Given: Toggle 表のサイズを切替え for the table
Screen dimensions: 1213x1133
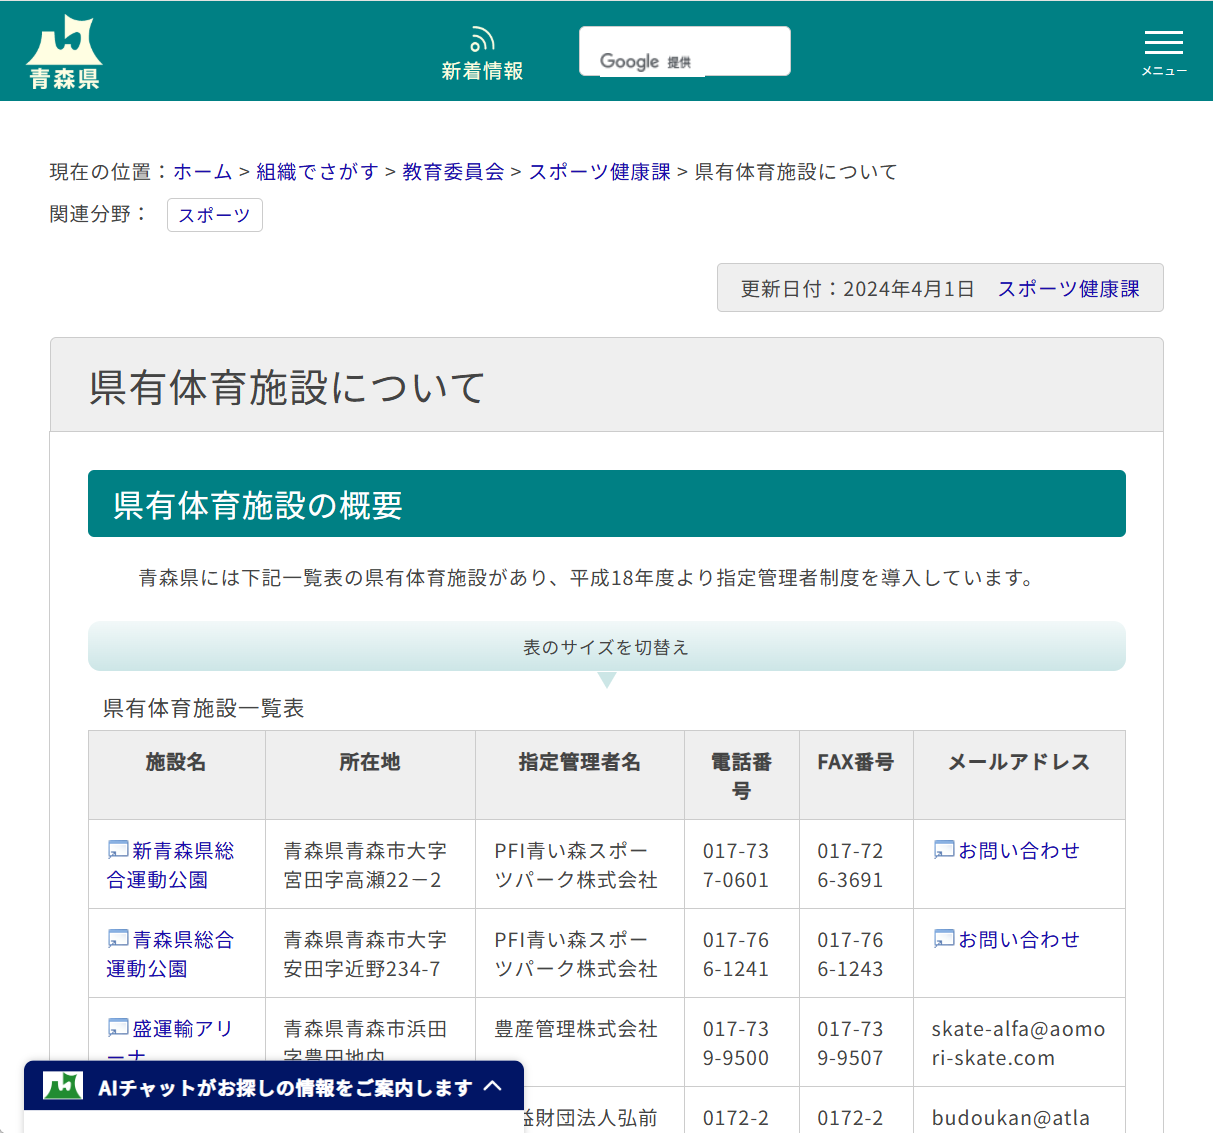Looking at the screenshot, I should [x=607, y=646].
